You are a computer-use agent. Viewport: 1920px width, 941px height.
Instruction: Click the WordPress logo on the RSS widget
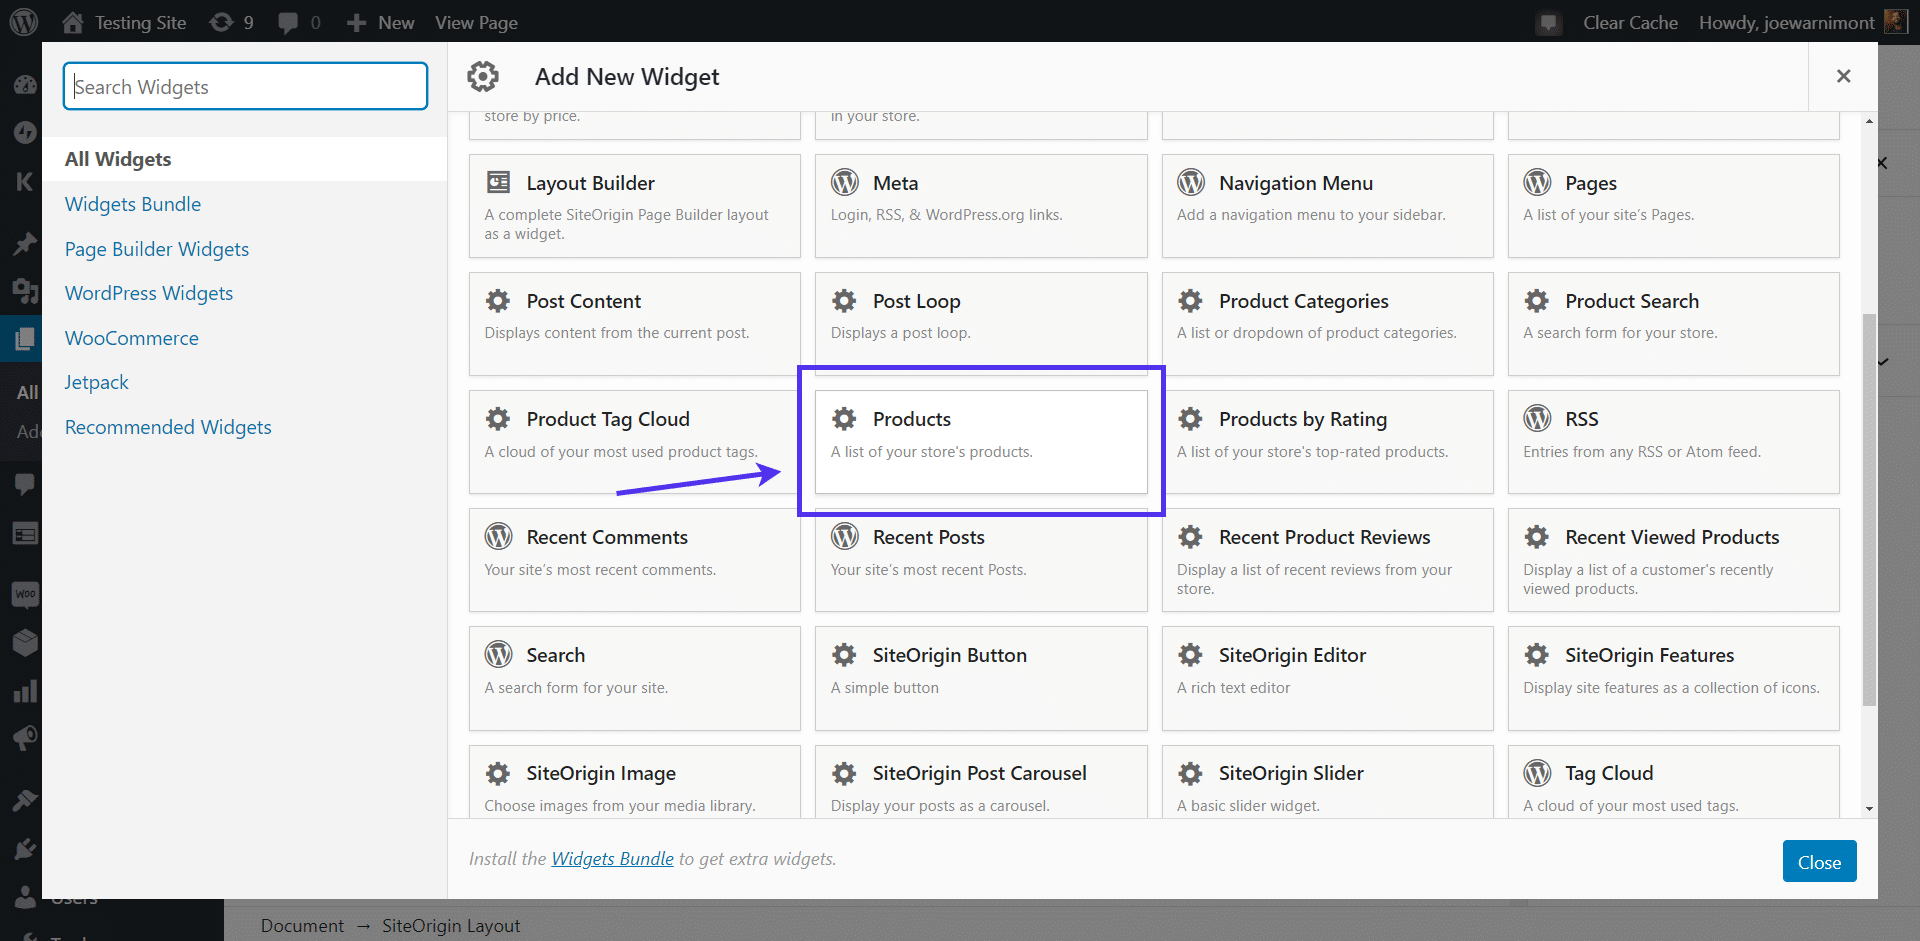coord(1537,418)
